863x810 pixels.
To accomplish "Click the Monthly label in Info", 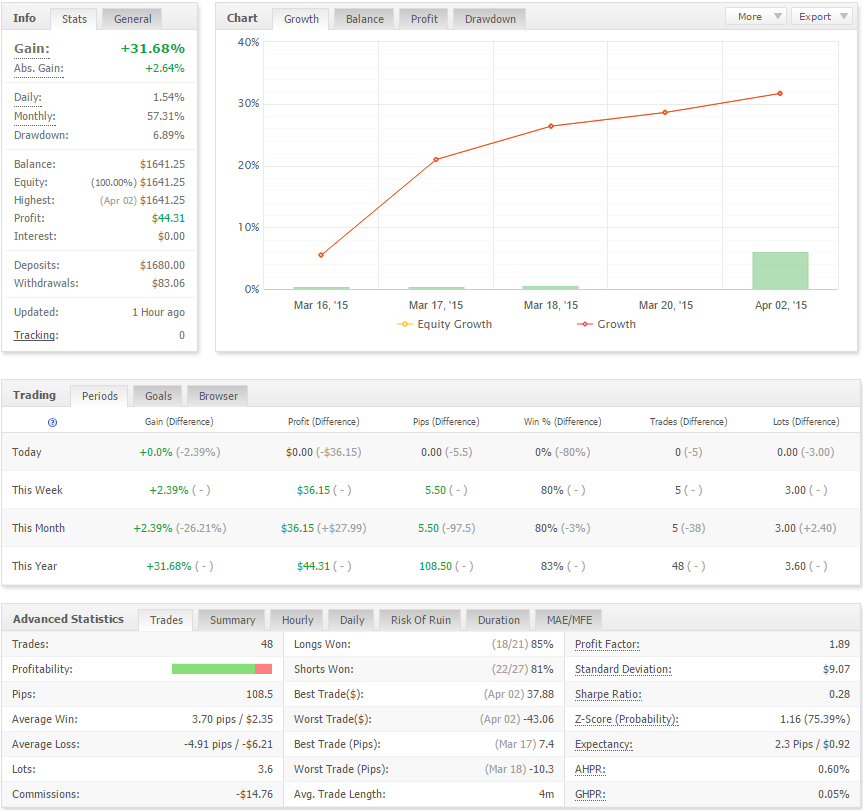I will (x=35, y=116).
